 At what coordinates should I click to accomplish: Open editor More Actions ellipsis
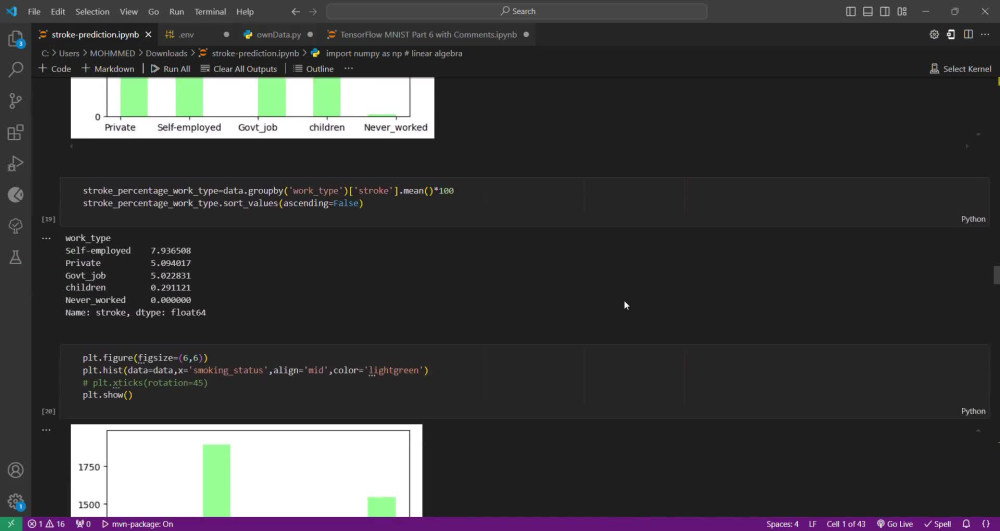(985, 34)
